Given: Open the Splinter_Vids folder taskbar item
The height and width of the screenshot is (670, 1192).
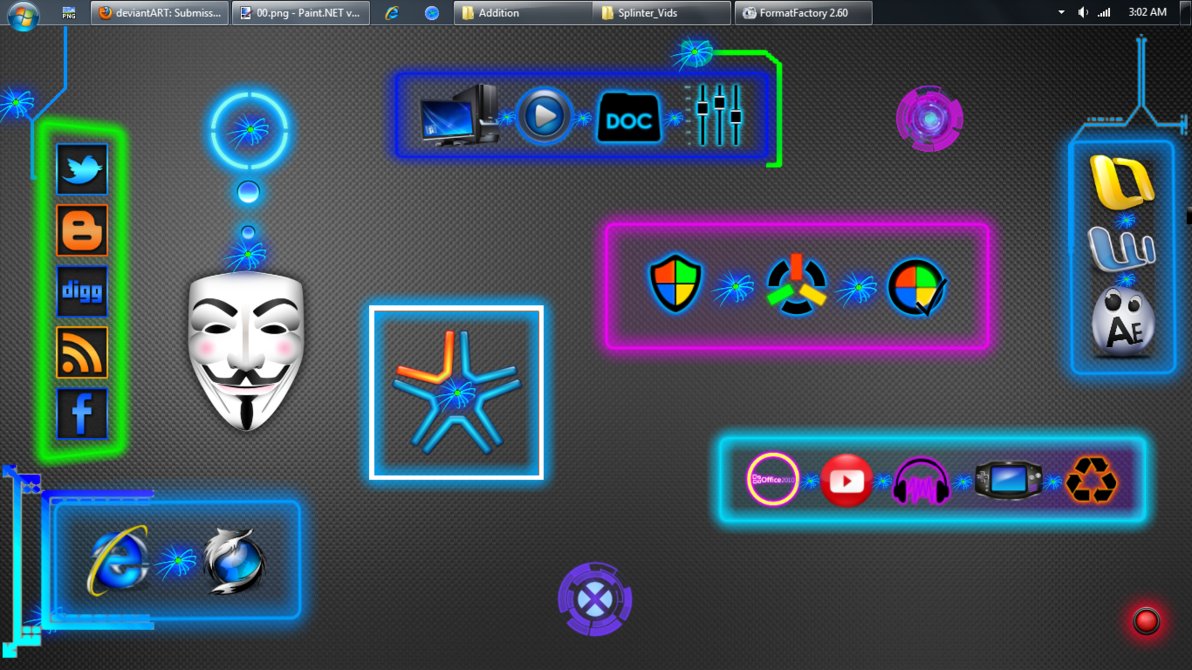Looking at the screenshot, I should (661, 12).
